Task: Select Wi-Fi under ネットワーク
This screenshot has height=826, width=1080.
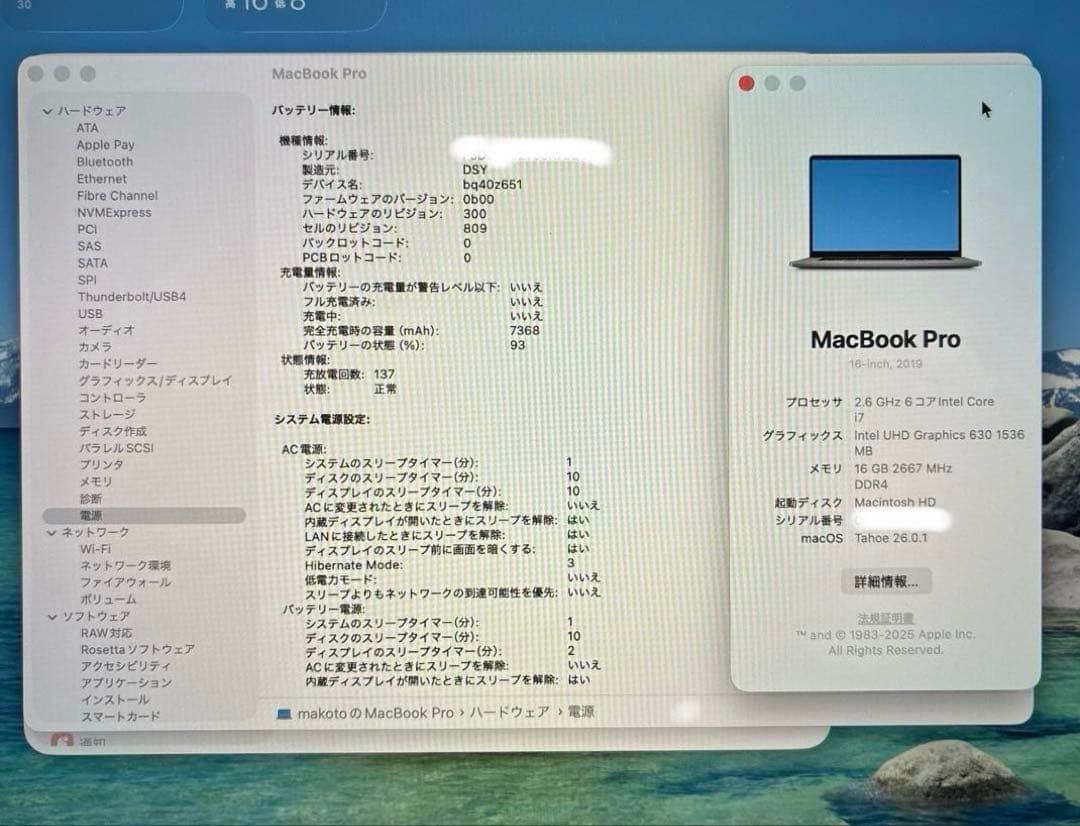Action: (x=98, y=548)
